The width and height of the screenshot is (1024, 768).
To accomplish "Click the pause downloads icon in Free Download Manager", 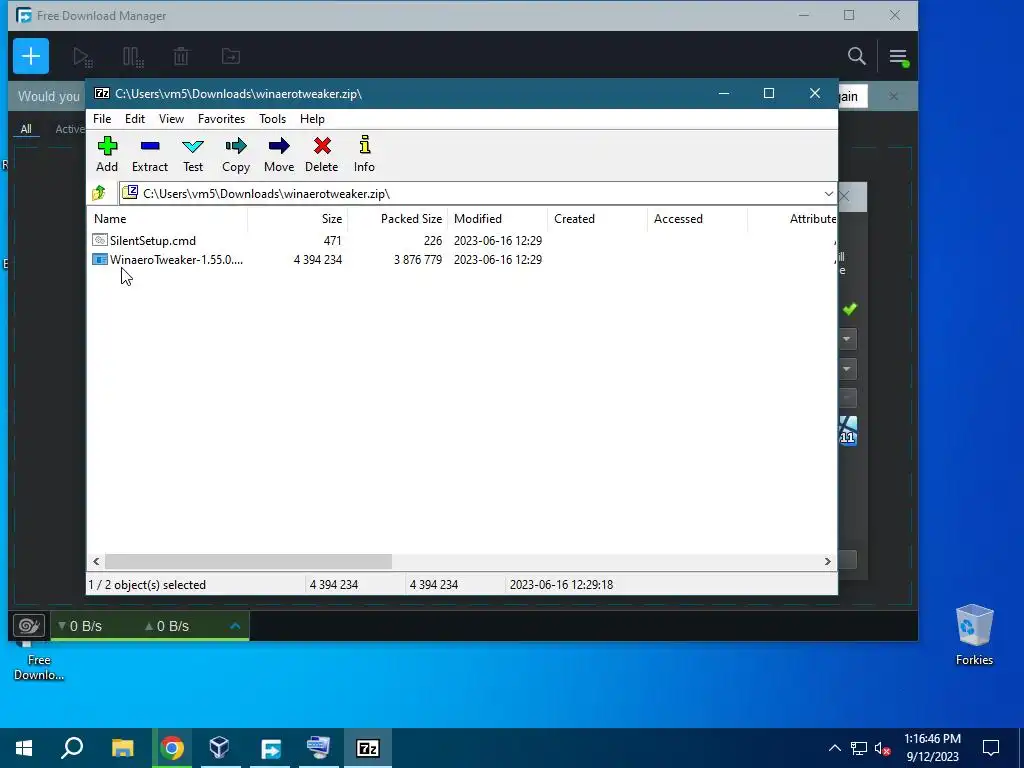I will [x=133, y=57].
